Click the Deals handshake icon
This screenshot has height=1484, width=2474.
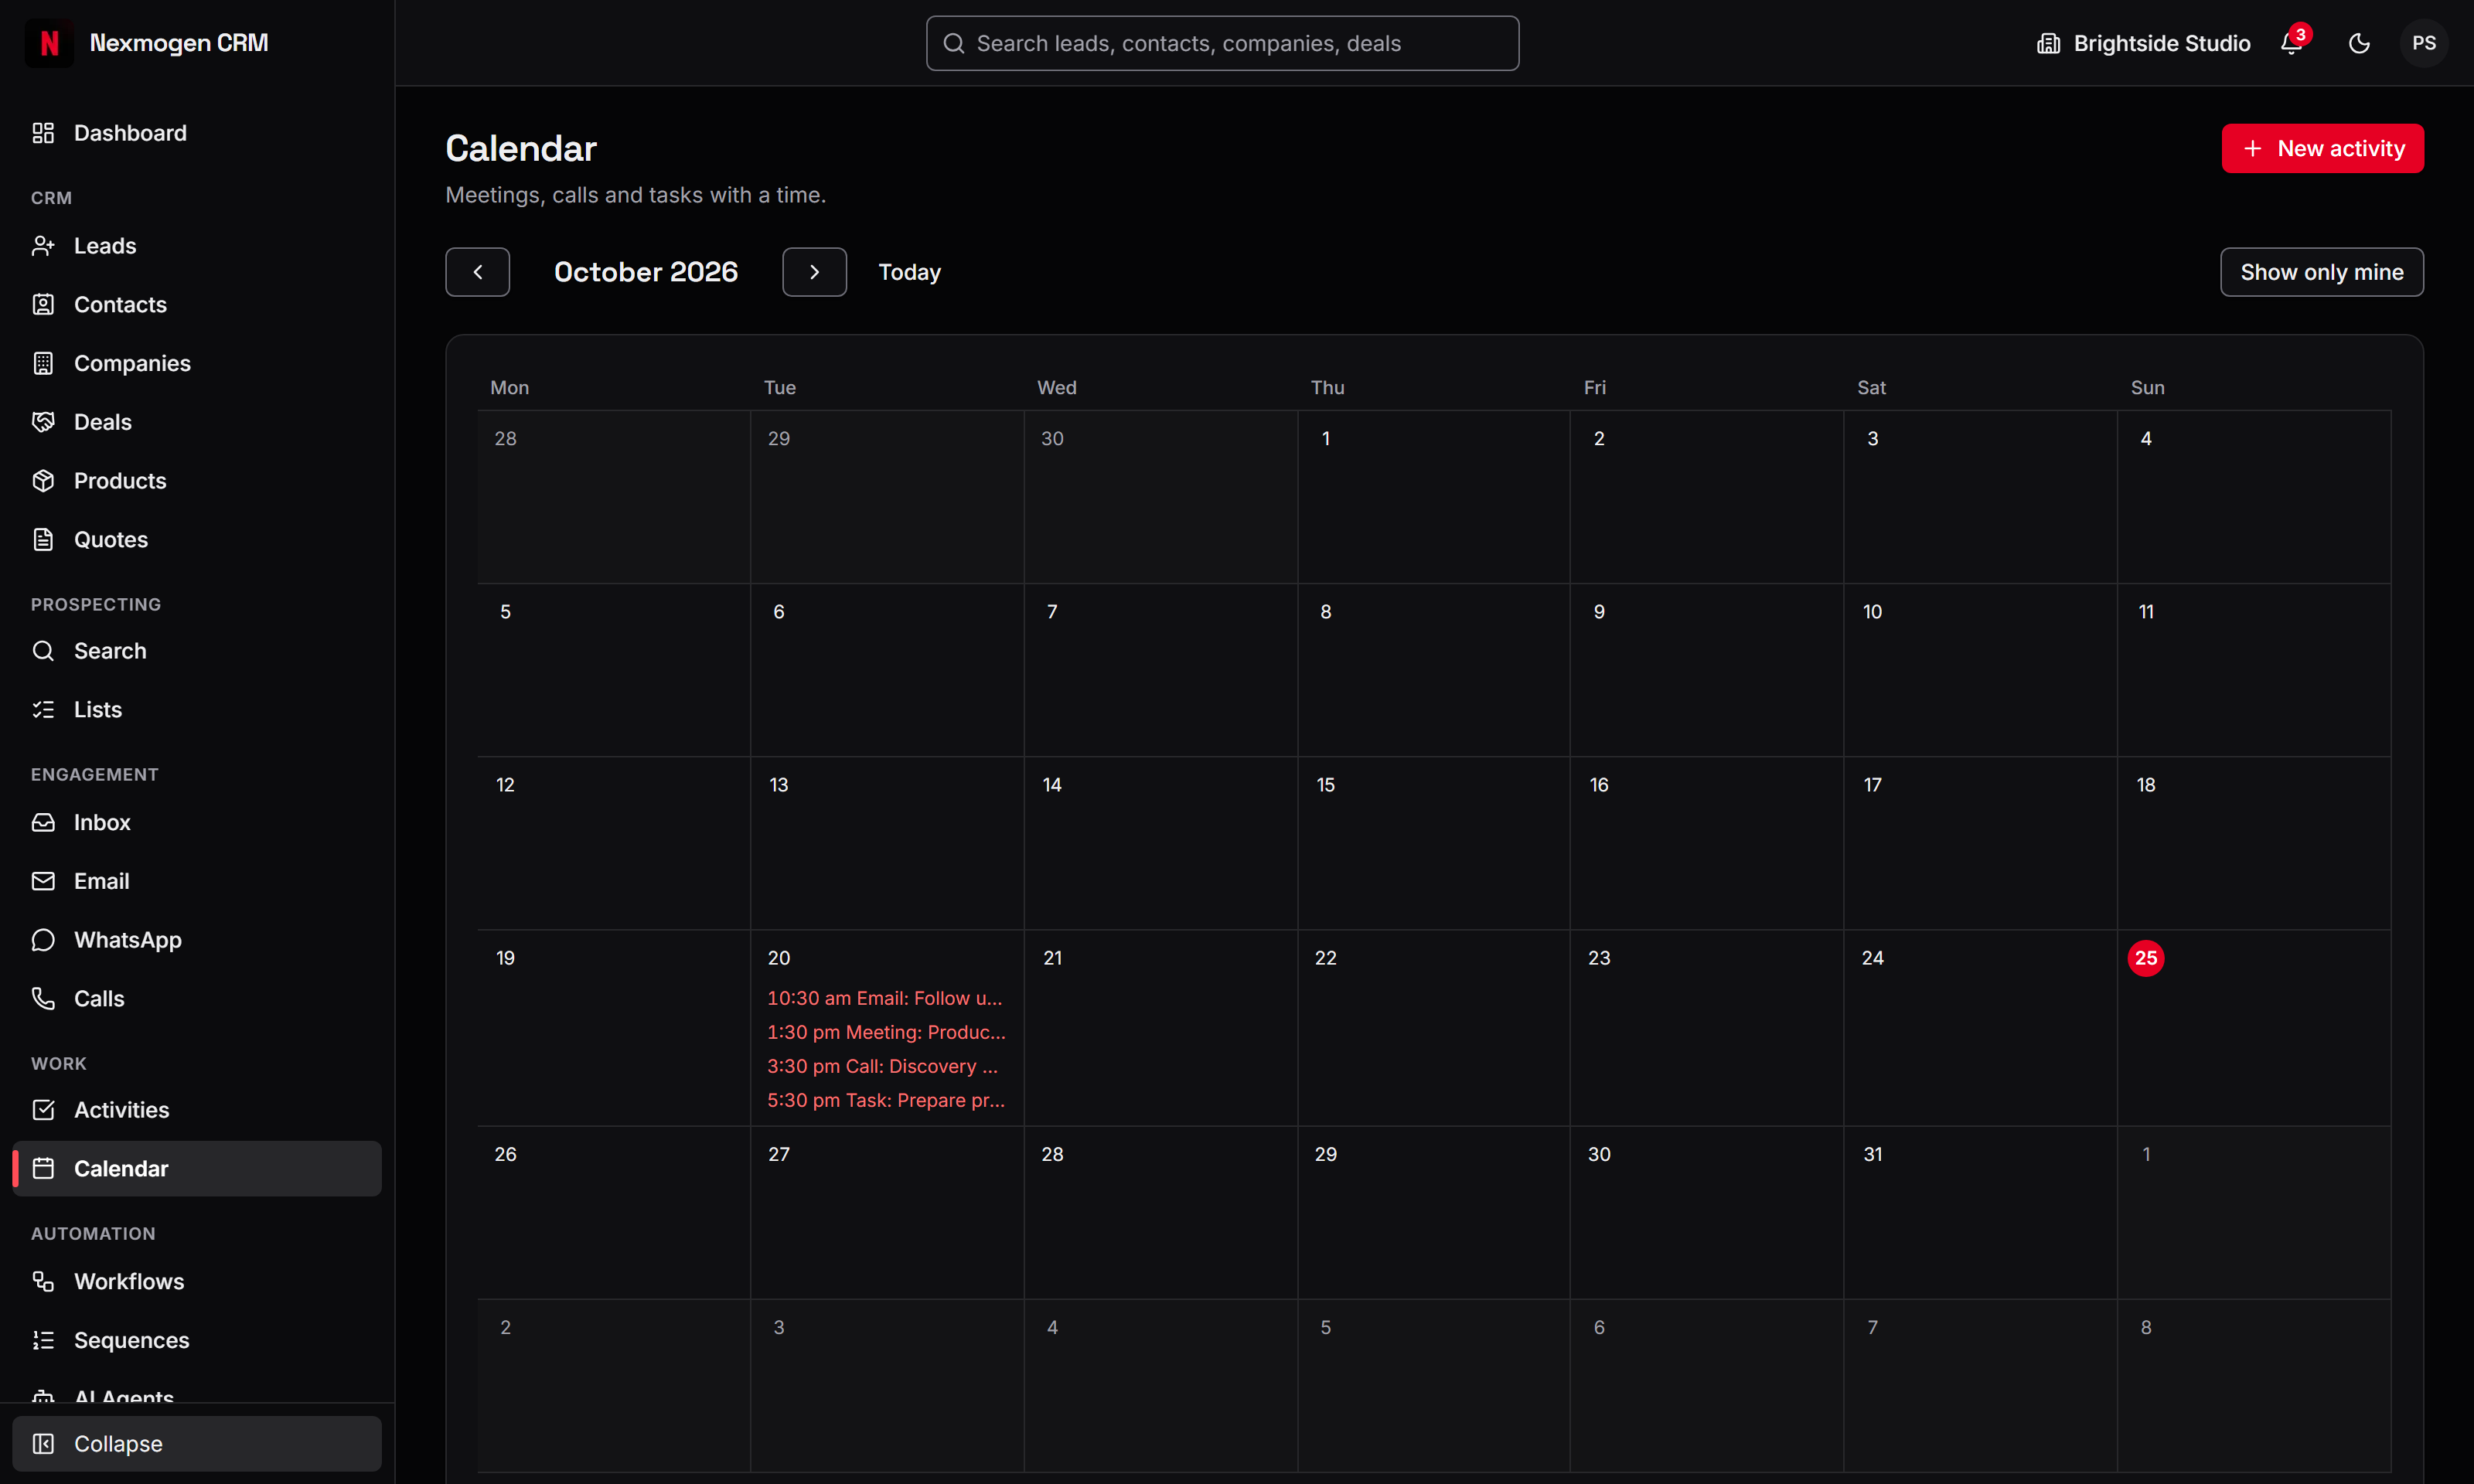[x=43, y=422]
